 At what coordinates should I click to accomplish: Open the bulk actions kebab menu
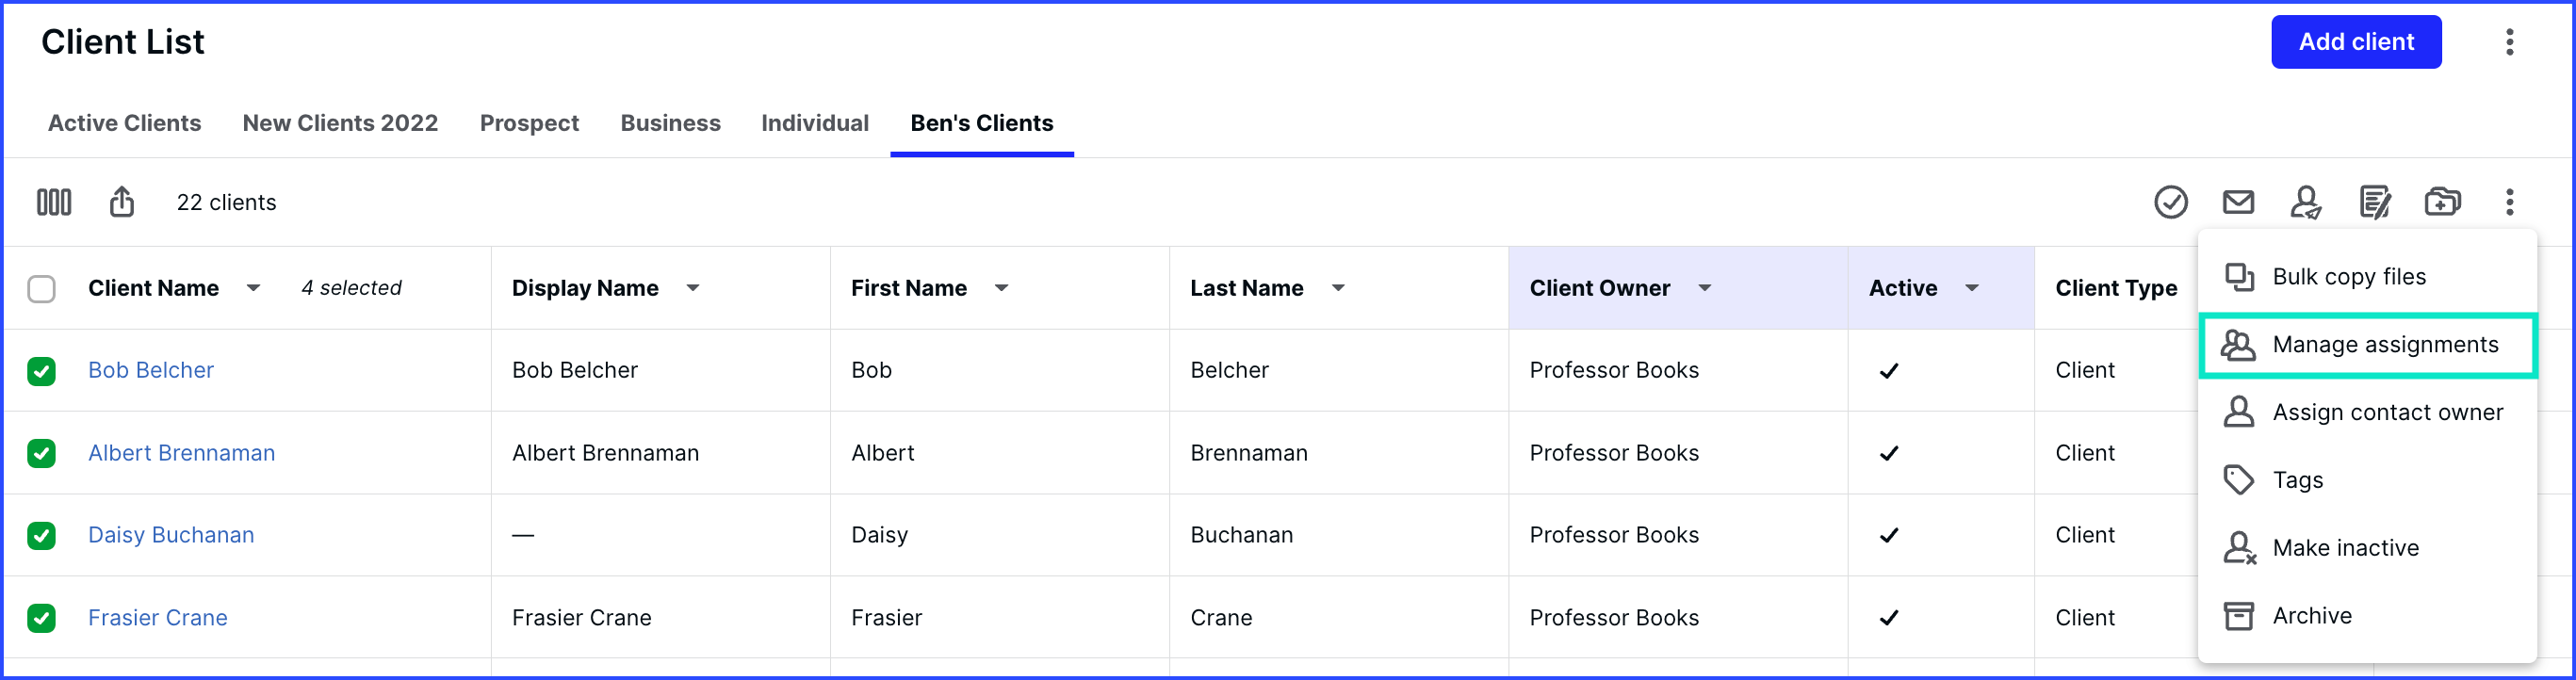pos(2509,202)
